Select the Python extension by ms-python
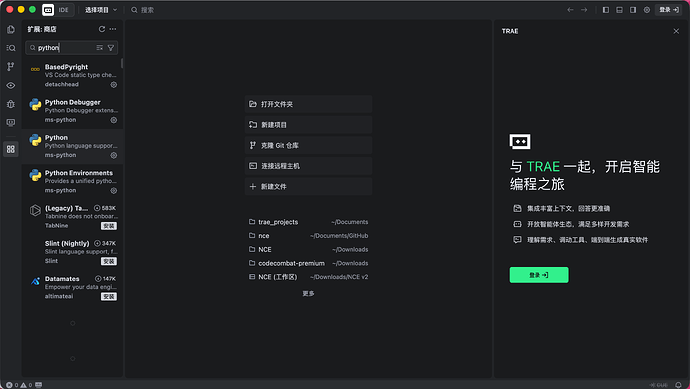The width and height of the screenshot is (690, 389). pos(73,146)
